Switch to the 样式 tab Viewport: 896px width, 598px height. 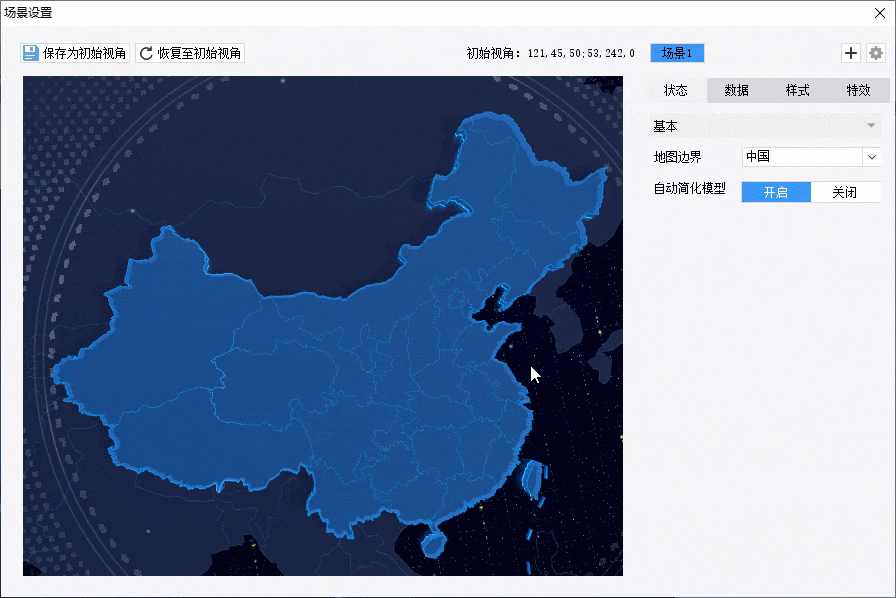(798, 90)
